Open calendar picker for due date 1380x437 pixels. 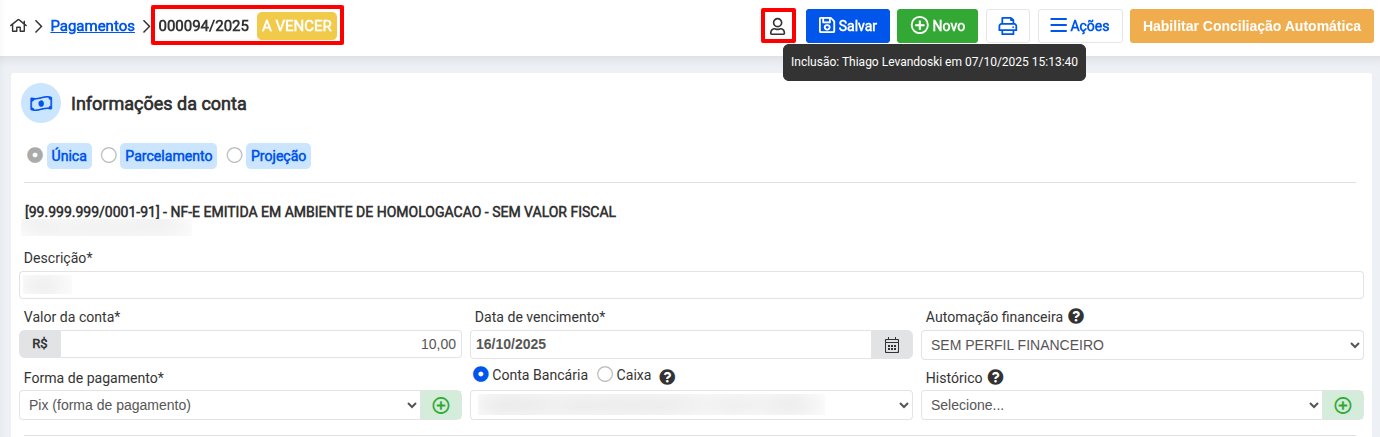point(892,345)
